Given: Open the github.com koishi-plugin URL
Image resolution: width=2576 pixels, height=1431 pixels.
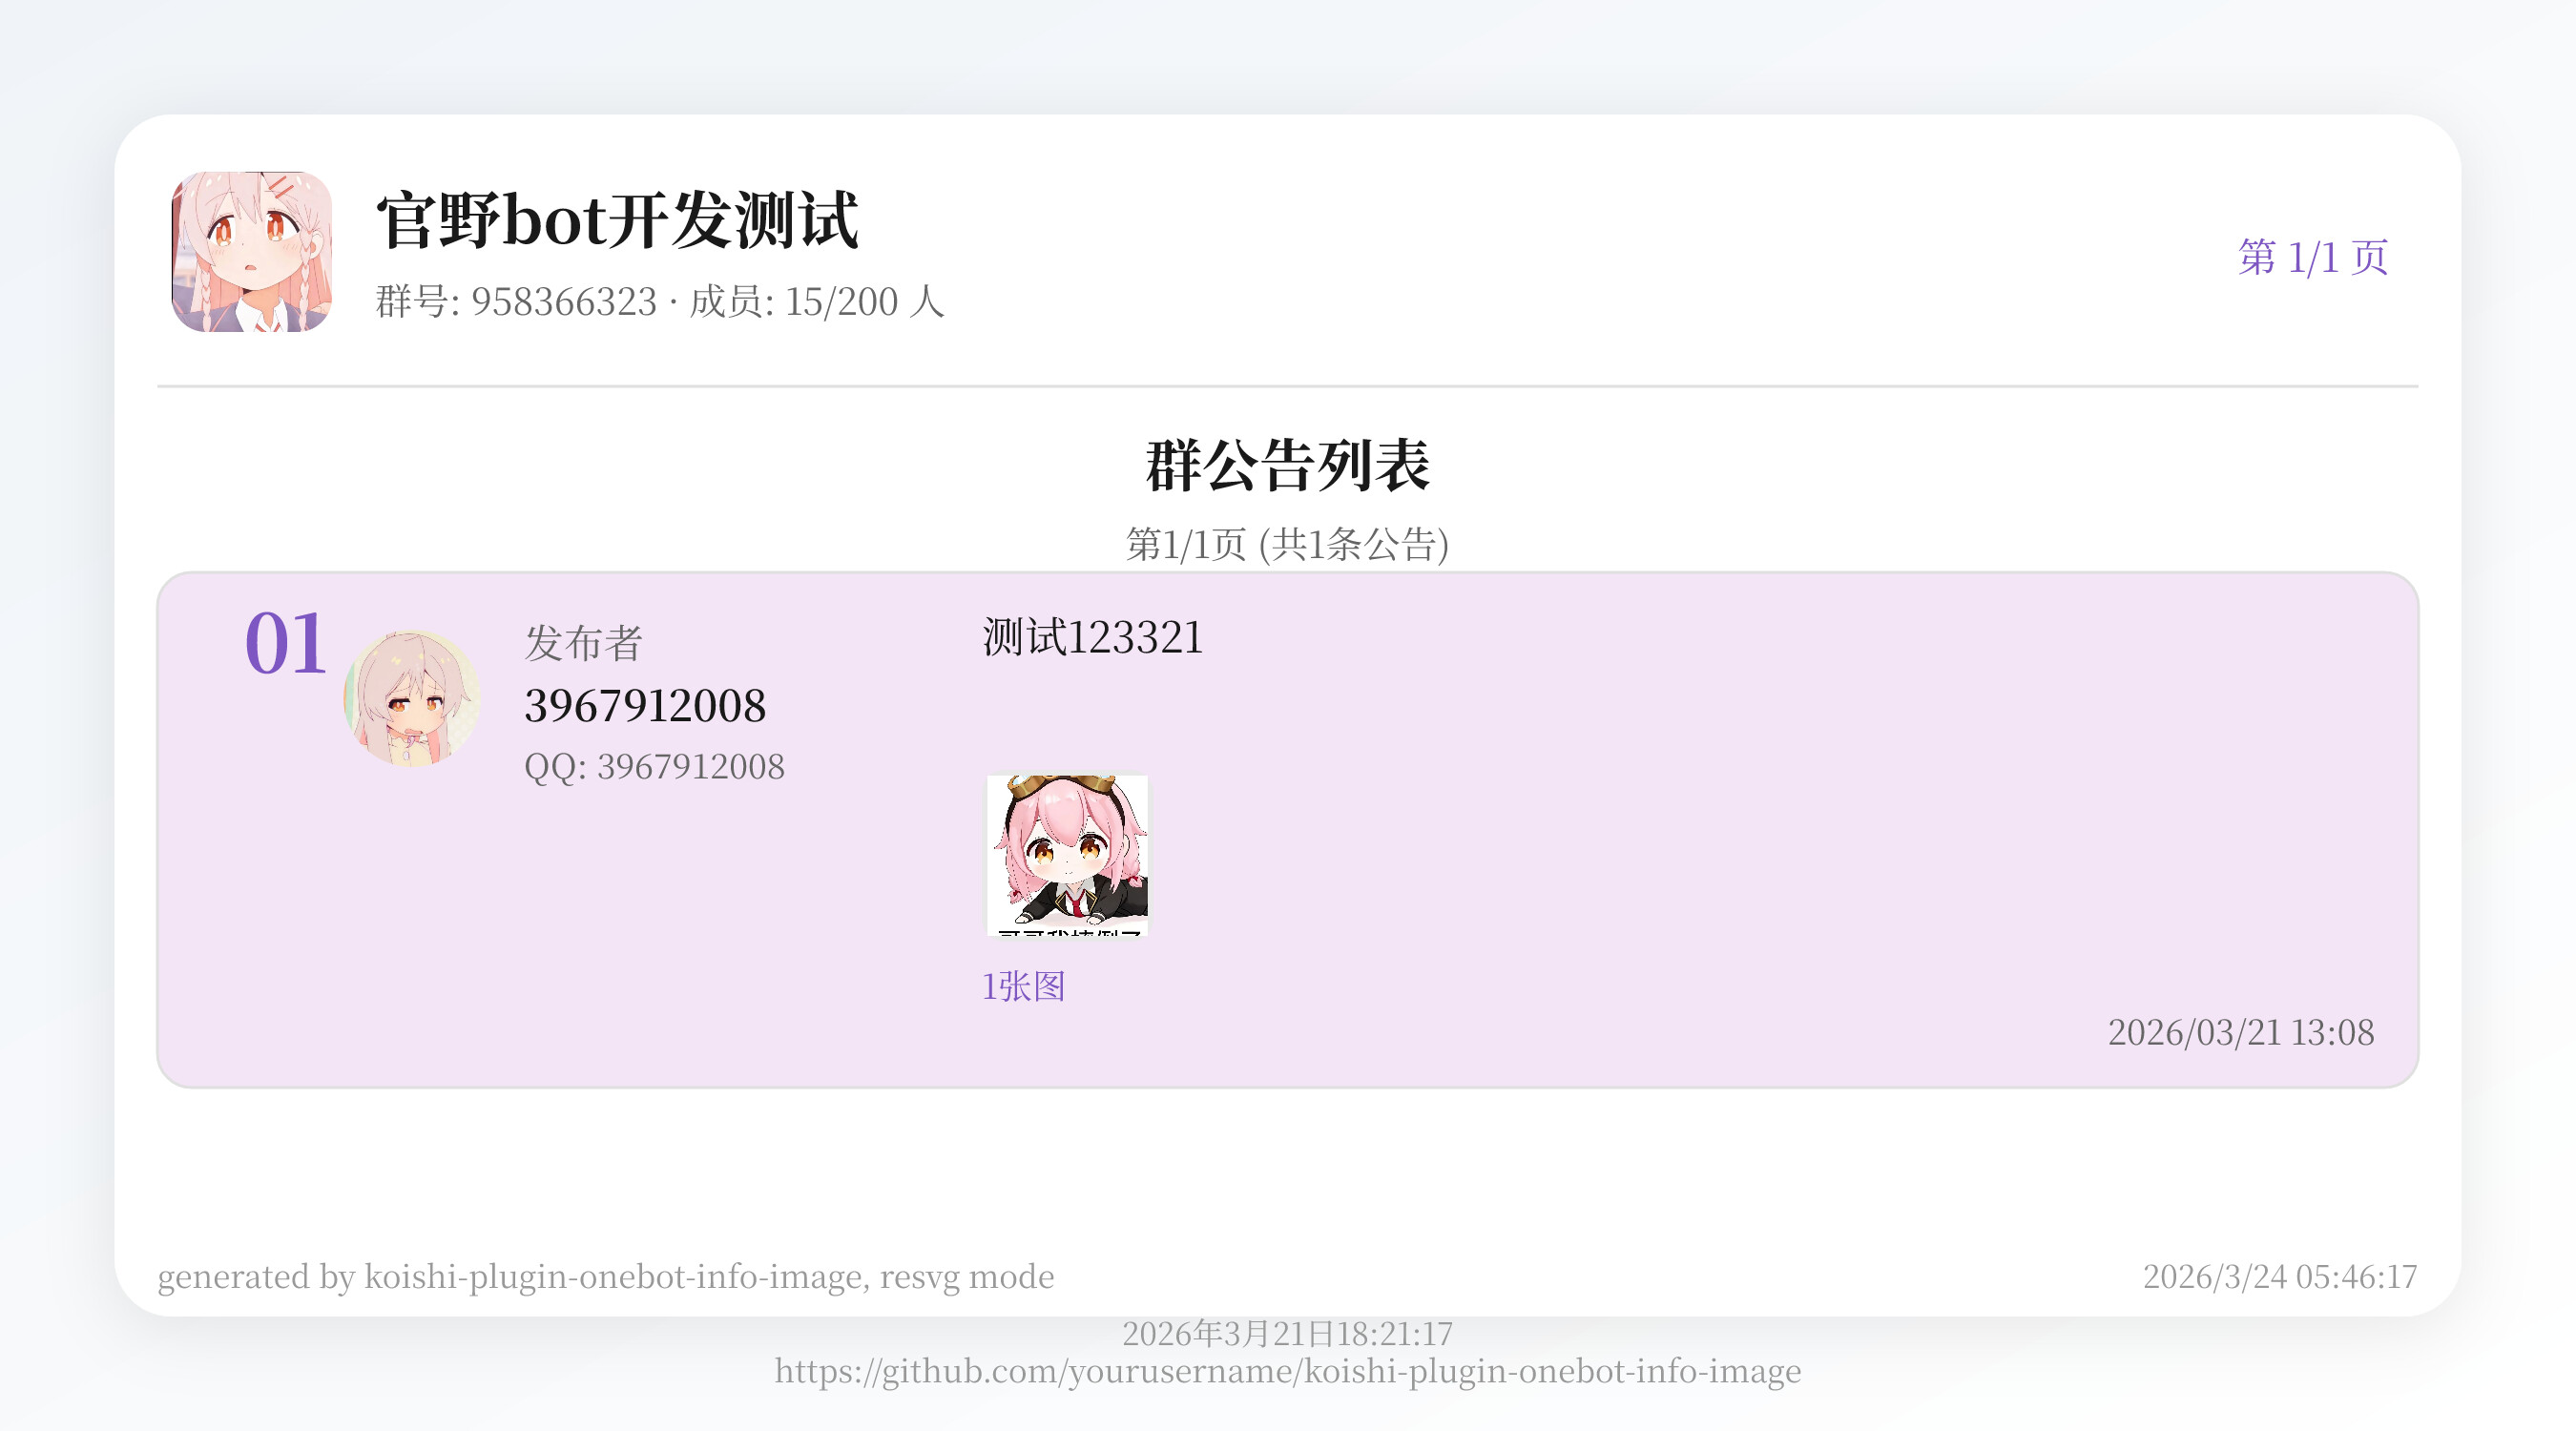Looking at the screenshot, I should pyautogui.click(x=1287, y=1371).
